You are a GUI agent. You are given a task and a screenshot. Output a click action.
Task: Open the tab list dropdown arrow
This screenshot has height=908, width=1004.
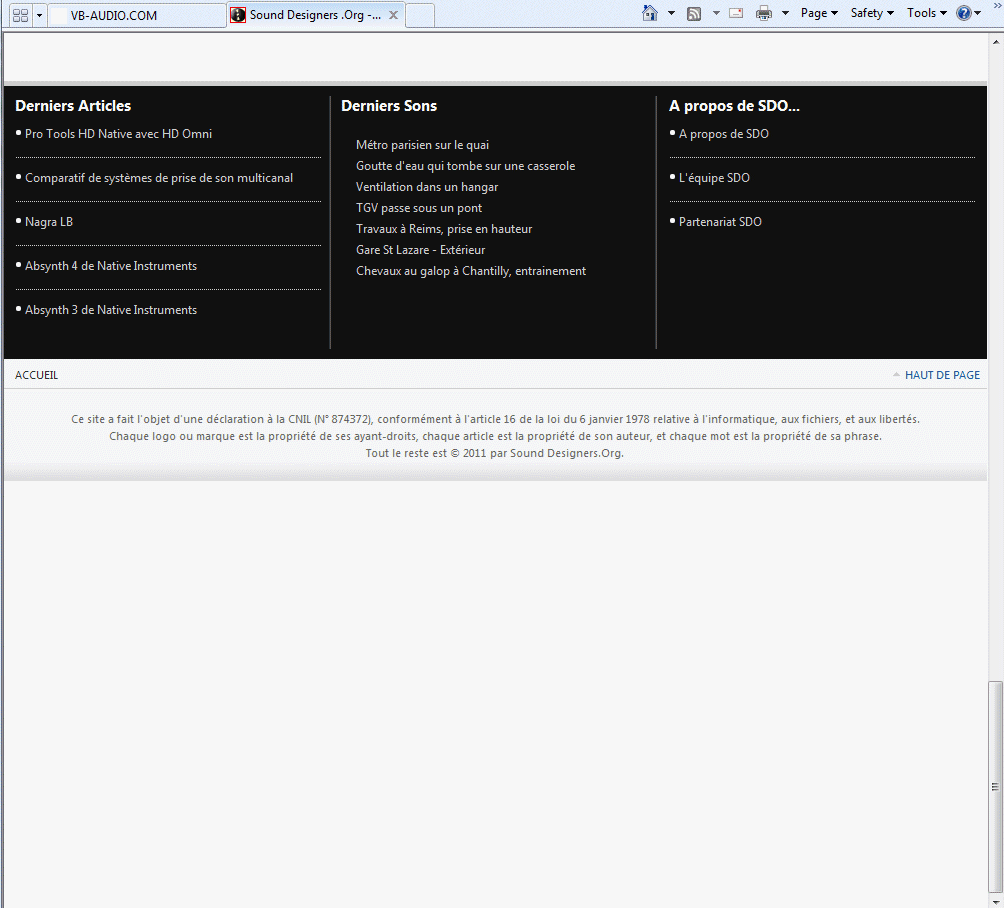pos(40,15)
